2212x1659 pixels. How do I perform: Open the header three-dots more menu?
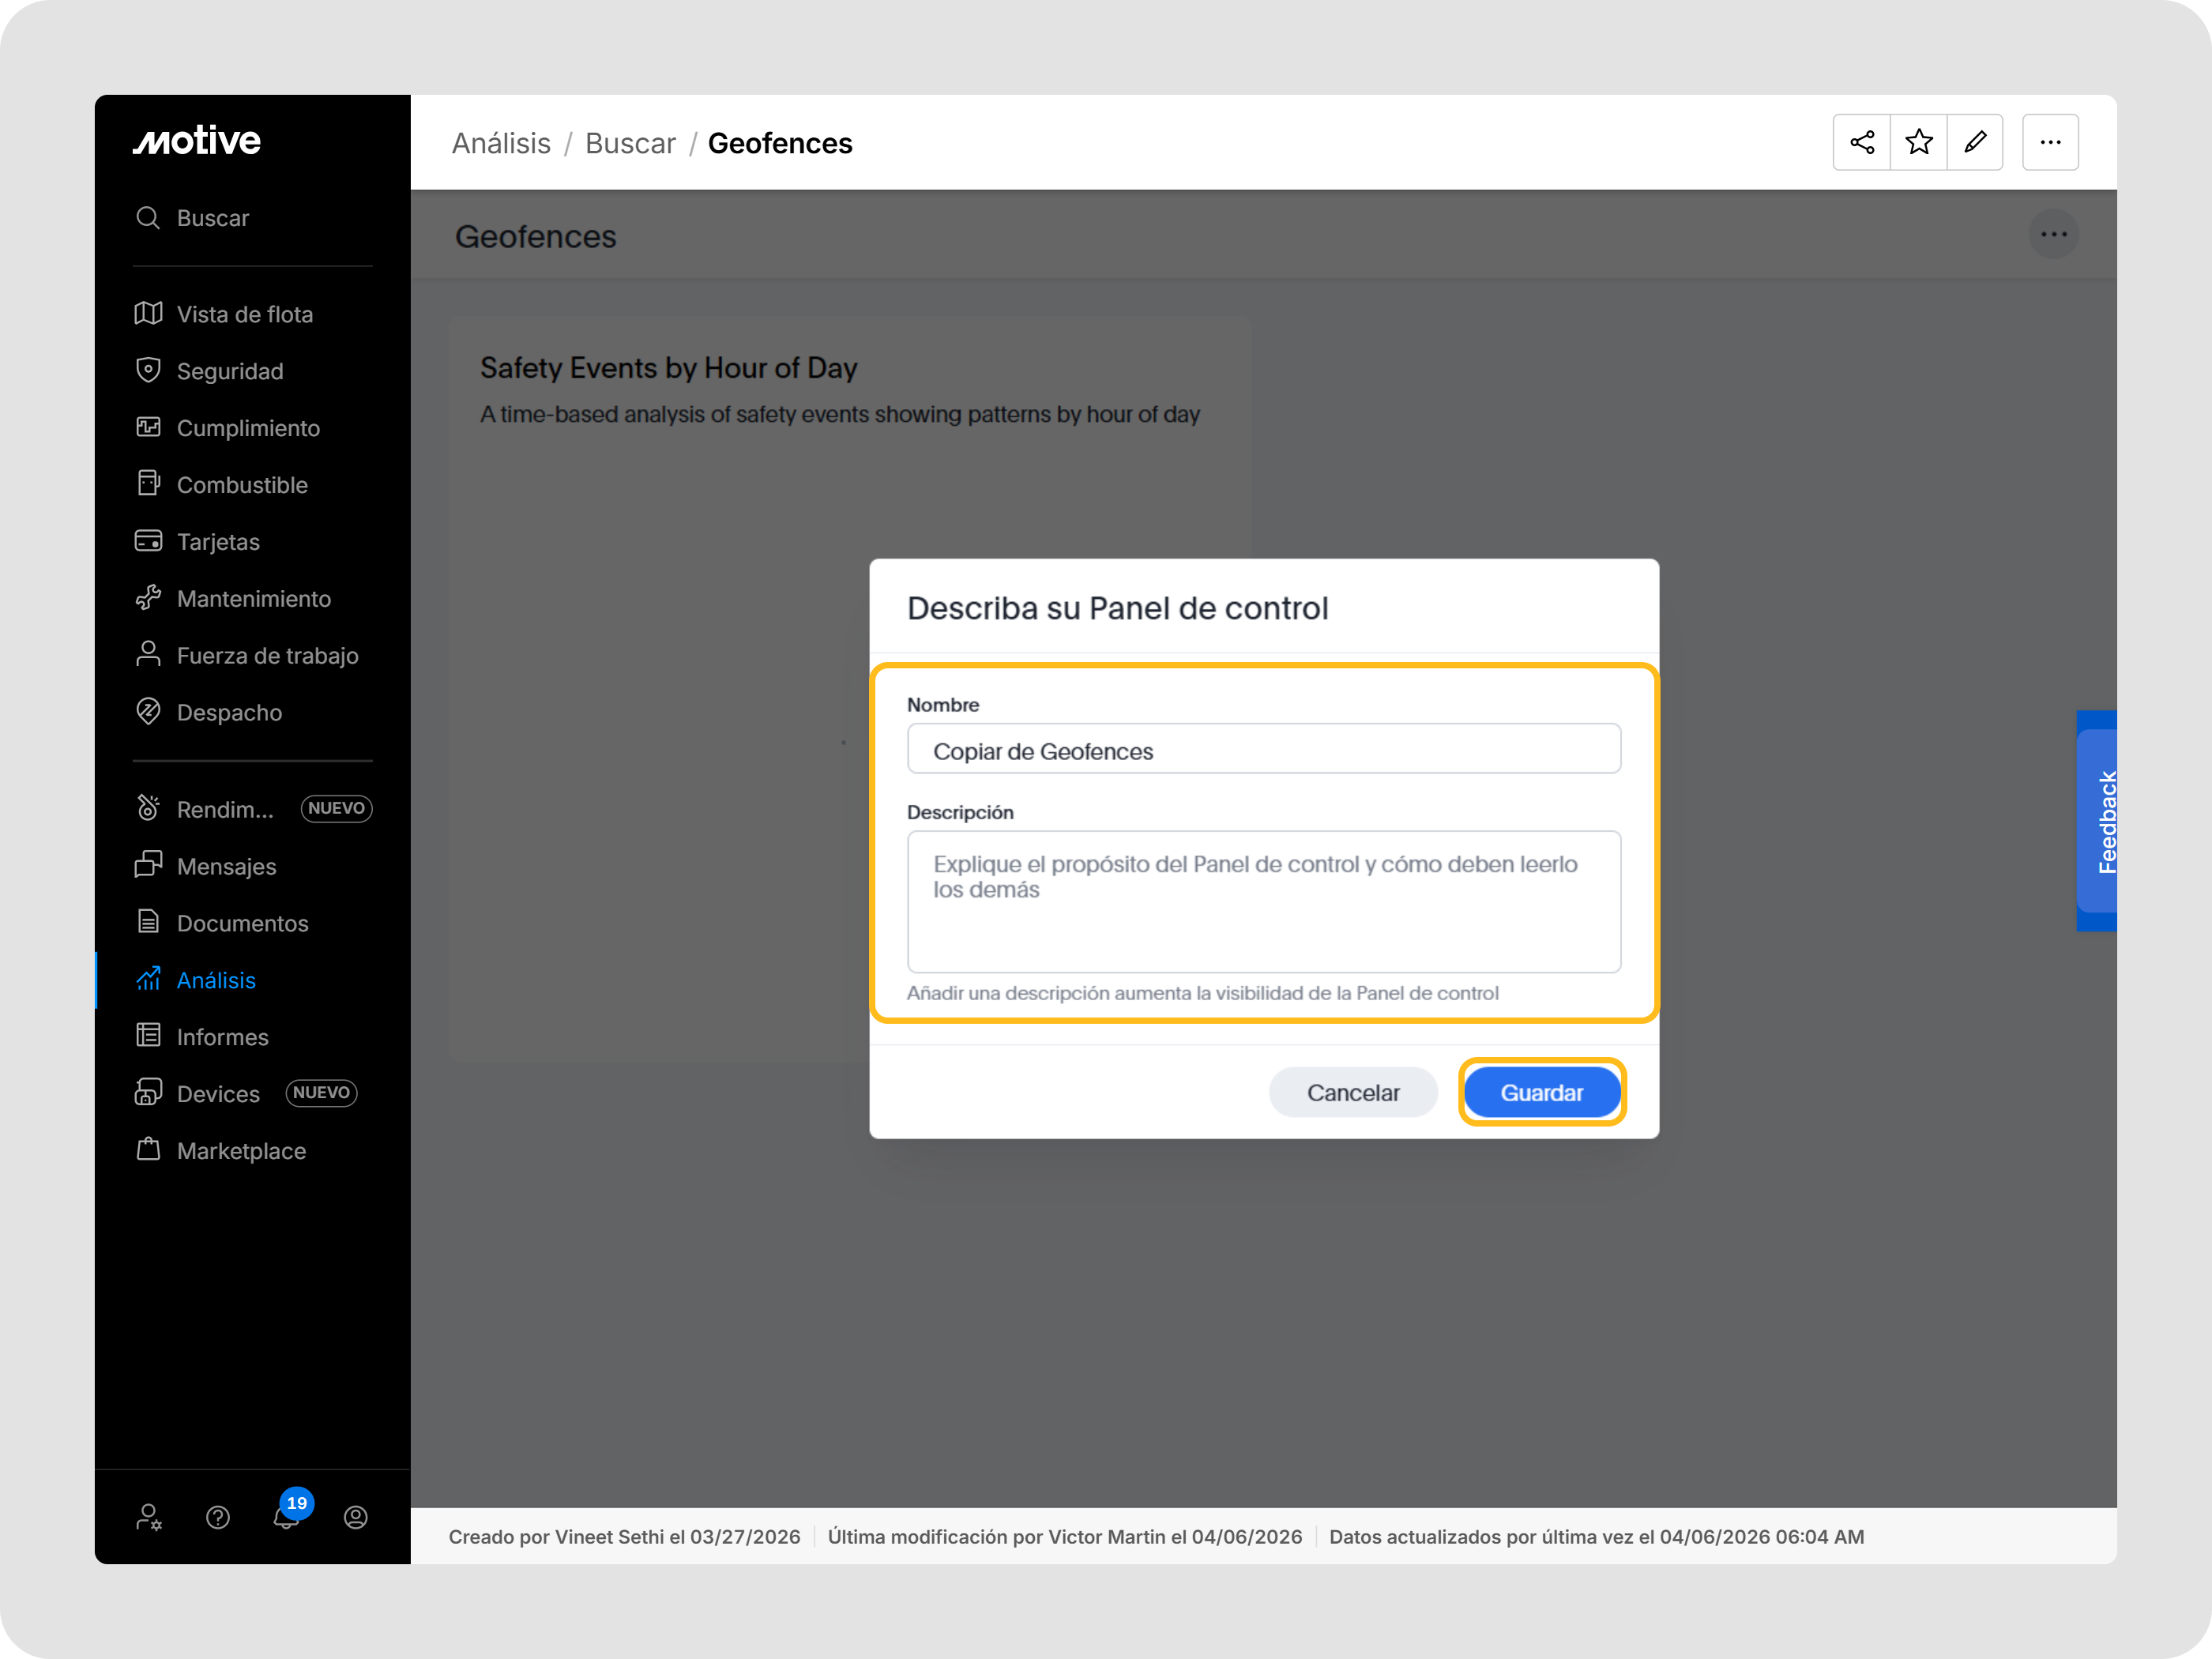[x=2050, y=142]
